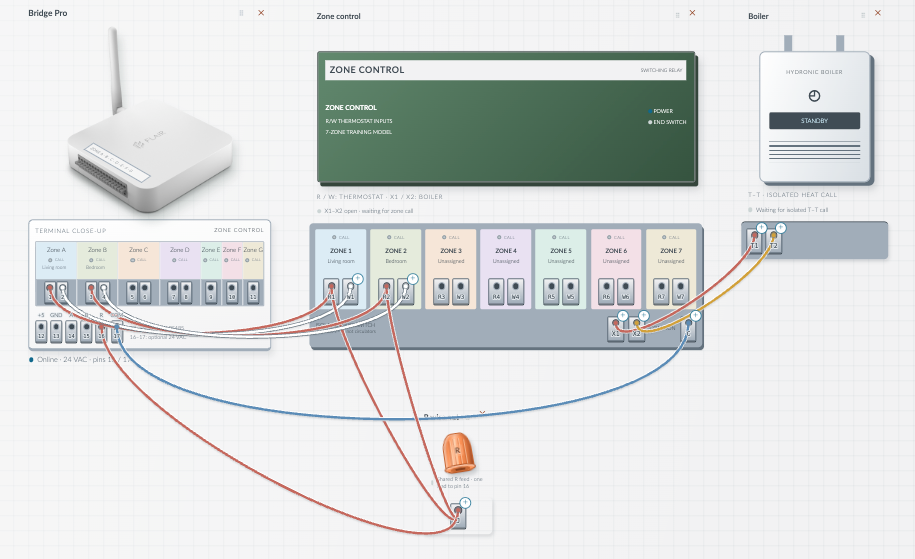Select Zone control terminal R2
The image size is (915, 559).
click(386, 290)
